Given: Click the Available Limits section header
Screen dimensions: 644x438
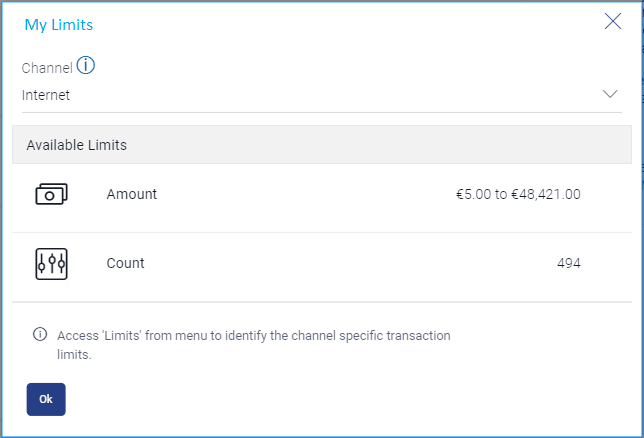Looking at the screenshot, I should [x=77, y=145].
